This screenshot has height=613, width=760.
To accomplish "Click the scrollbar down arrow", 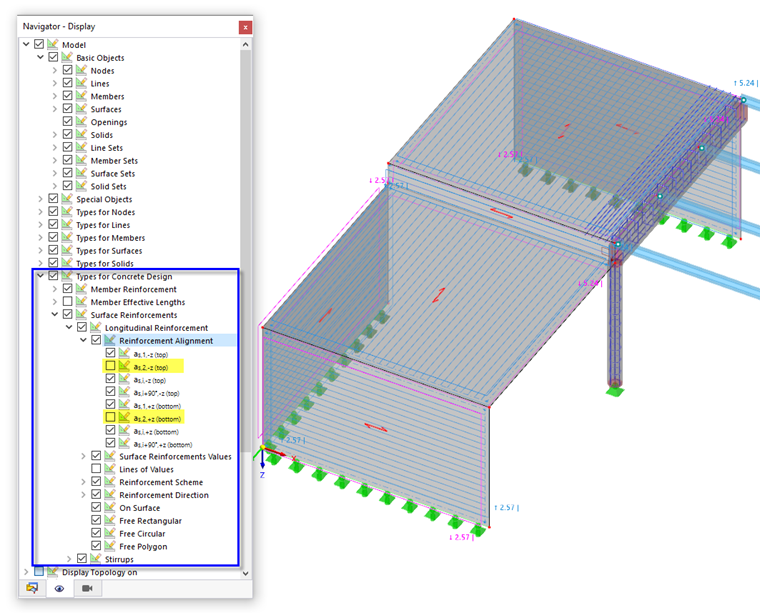I will point(246,573).
